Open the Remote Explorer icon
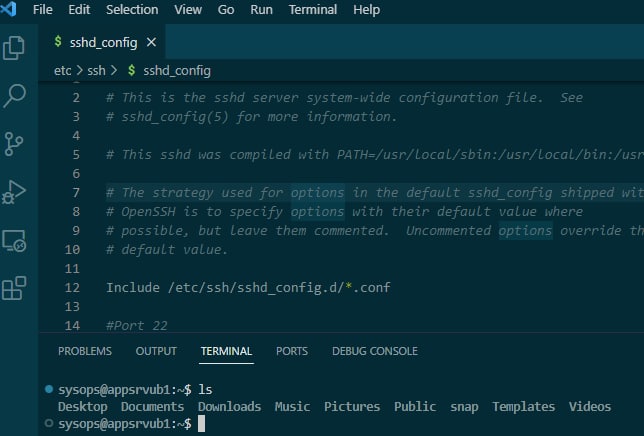This screenshot has width=644, height=436. click(x=15, y=240)
